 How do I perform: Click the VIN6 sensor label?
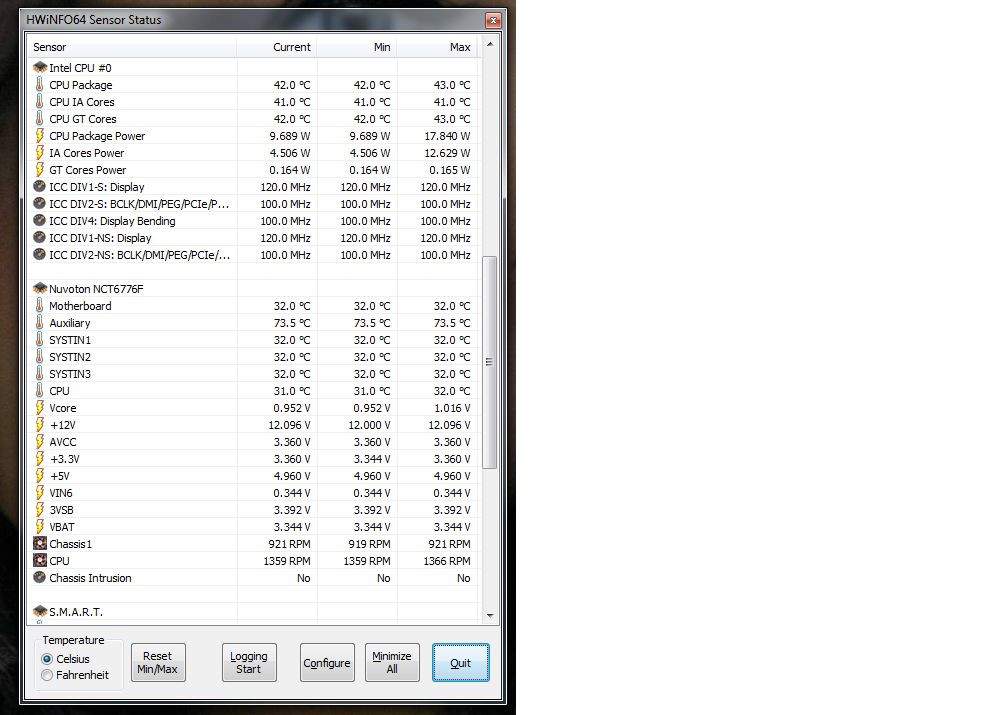[61, 493]
